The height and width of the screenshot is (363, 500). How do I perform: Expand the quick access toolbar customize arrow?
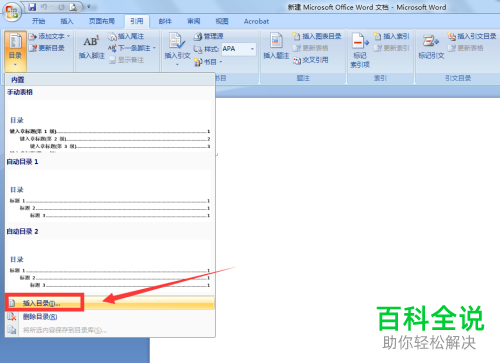[x=88, y=7]
